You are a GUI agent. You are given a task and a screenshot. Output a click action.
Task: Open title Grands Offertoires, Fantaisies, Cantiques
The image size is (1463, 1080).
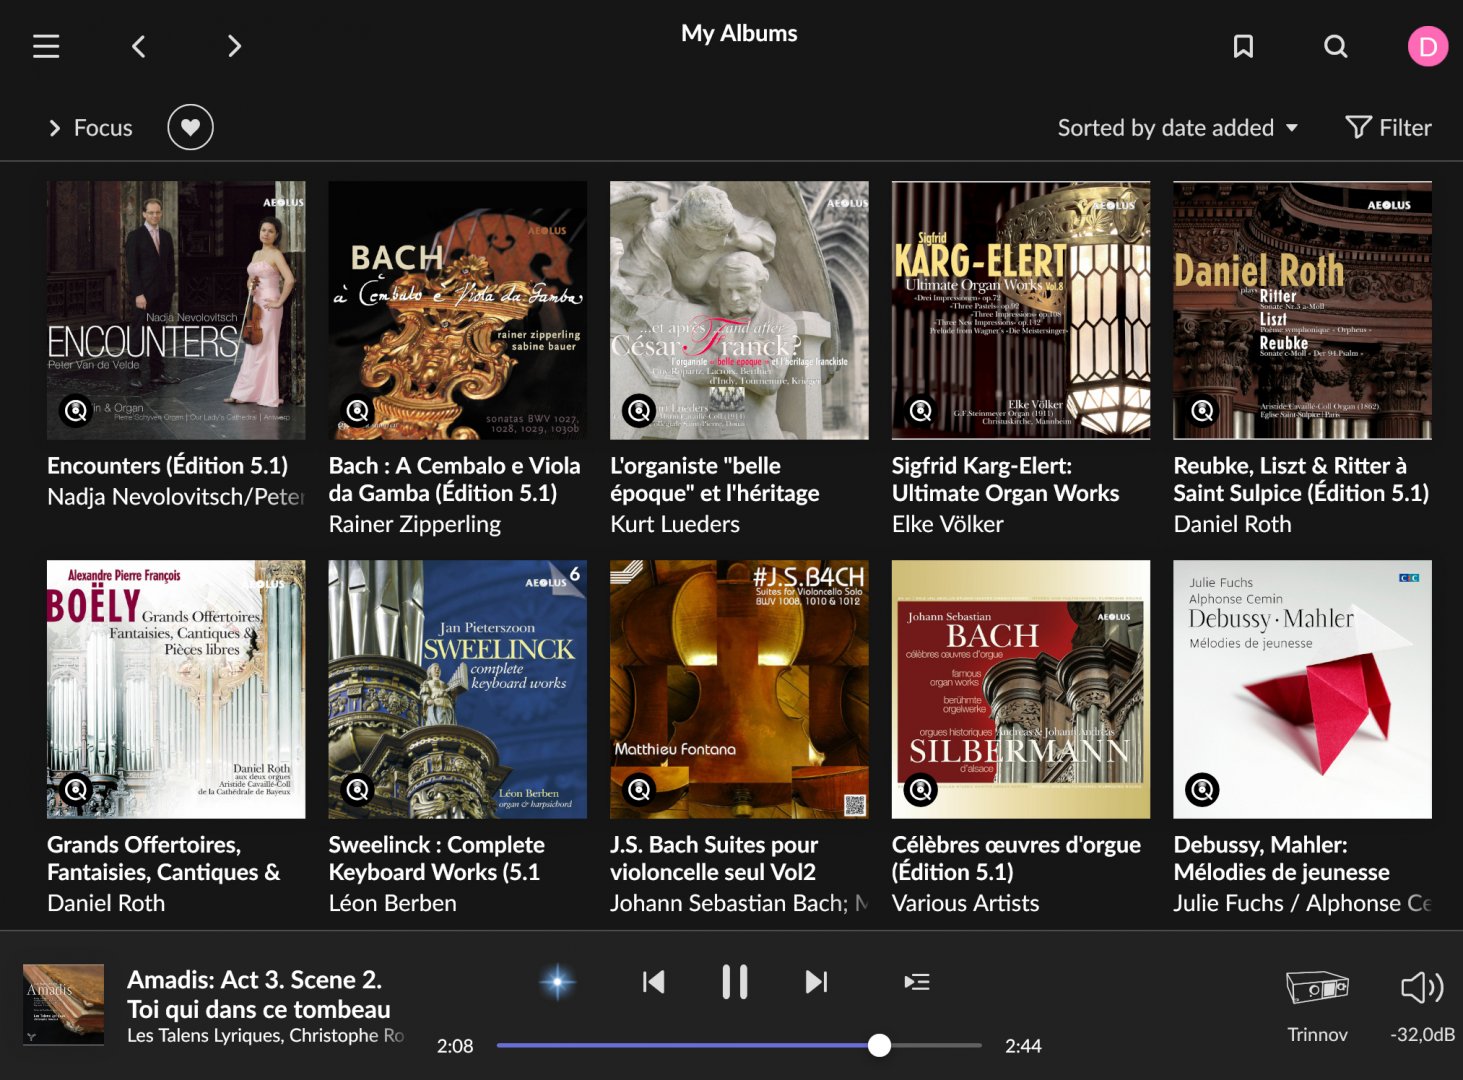click(164, 859)
